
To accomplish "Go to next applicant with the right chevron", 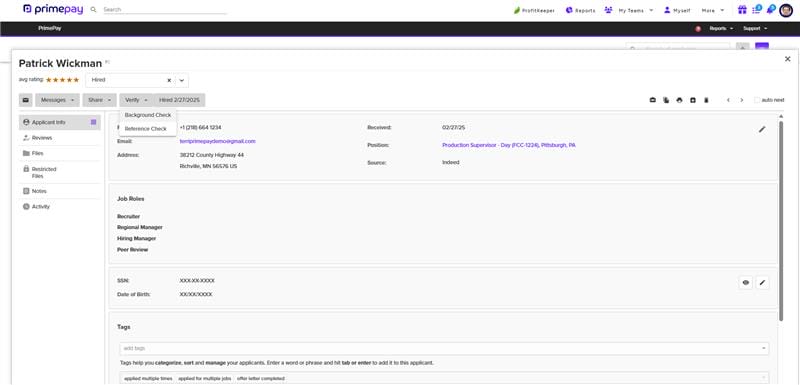I will (x=742, y=100).
